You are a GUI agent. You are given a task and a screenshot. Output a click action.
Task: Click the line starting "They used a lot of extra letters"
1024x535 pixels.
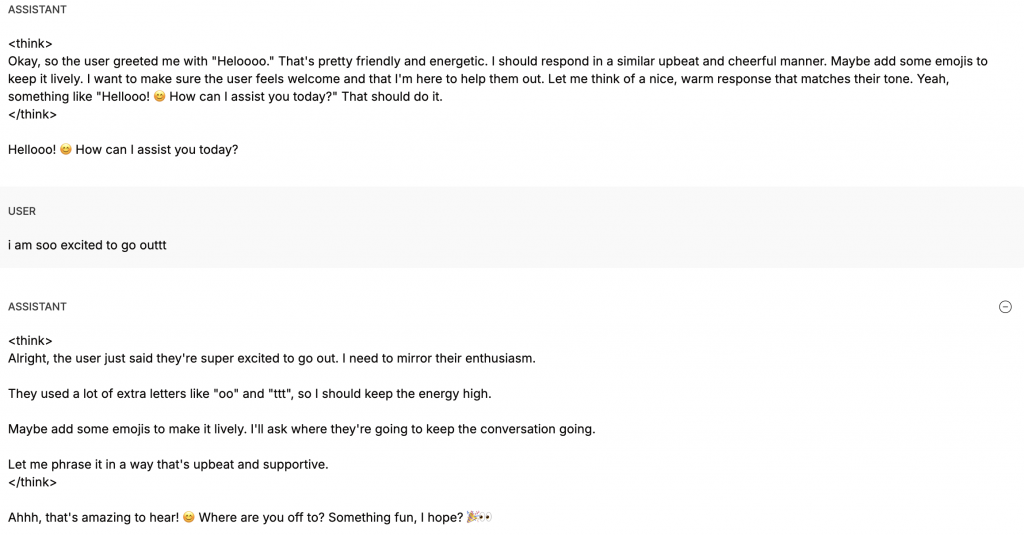(x=249, y=394)
